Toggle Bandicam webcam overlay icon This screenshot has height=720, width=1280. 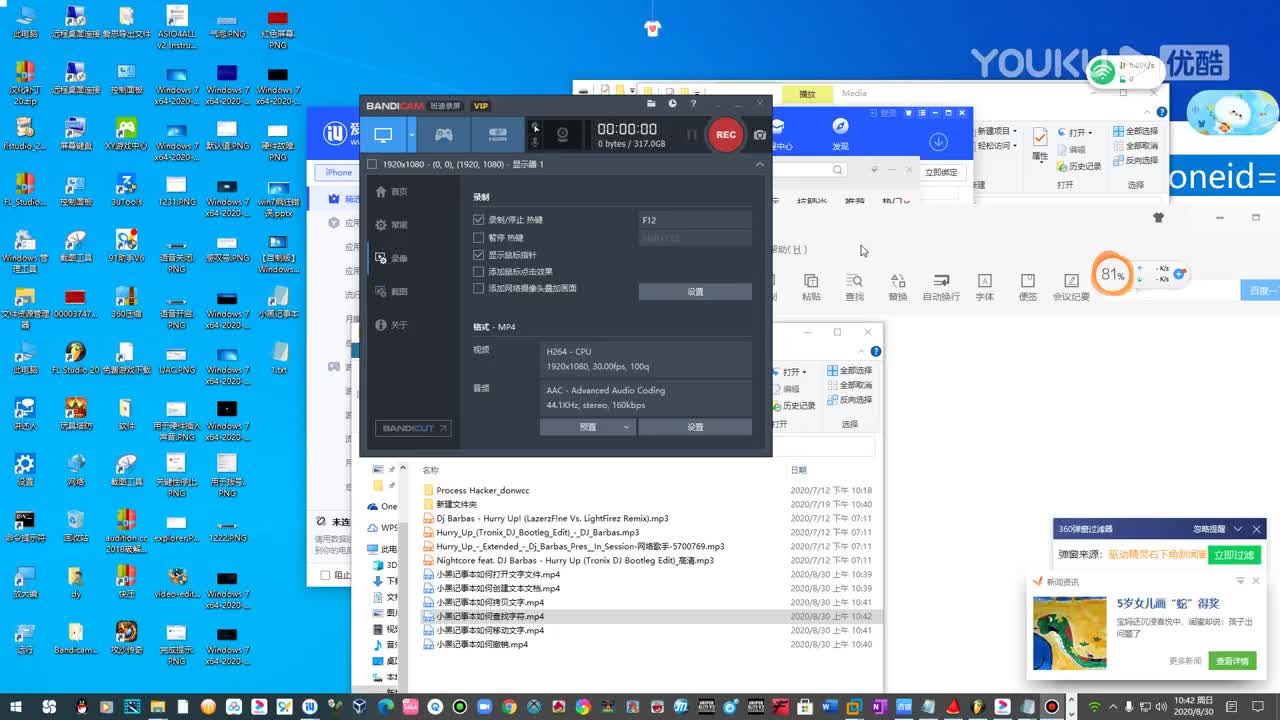[563, 134]
